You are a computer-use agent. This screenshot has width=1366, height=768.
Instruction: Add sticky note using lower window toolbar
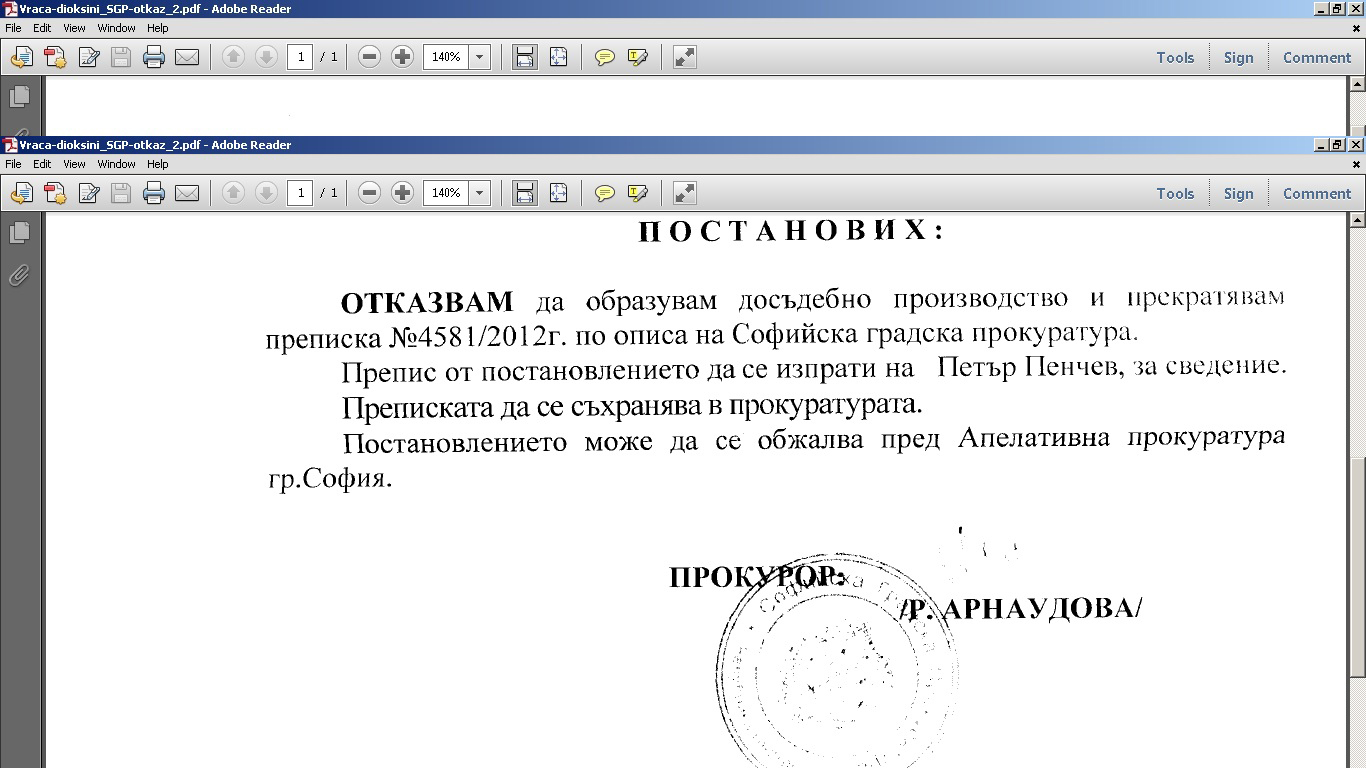(x=604, y=193)
